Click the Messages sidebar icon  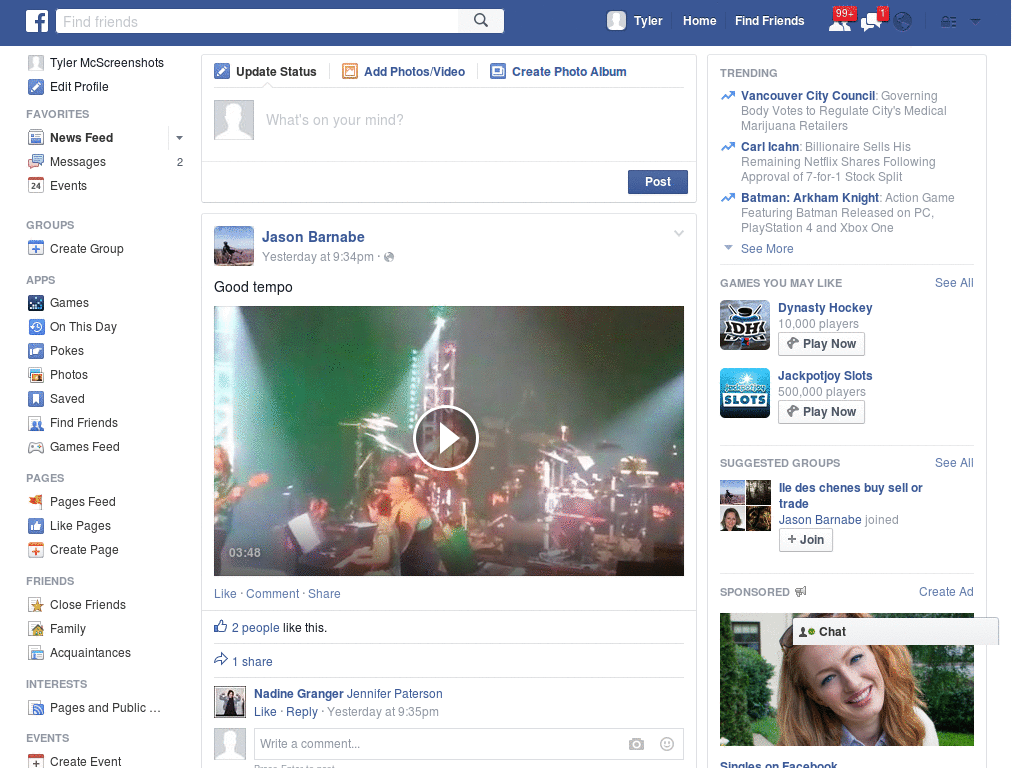[x=36, y=162]
